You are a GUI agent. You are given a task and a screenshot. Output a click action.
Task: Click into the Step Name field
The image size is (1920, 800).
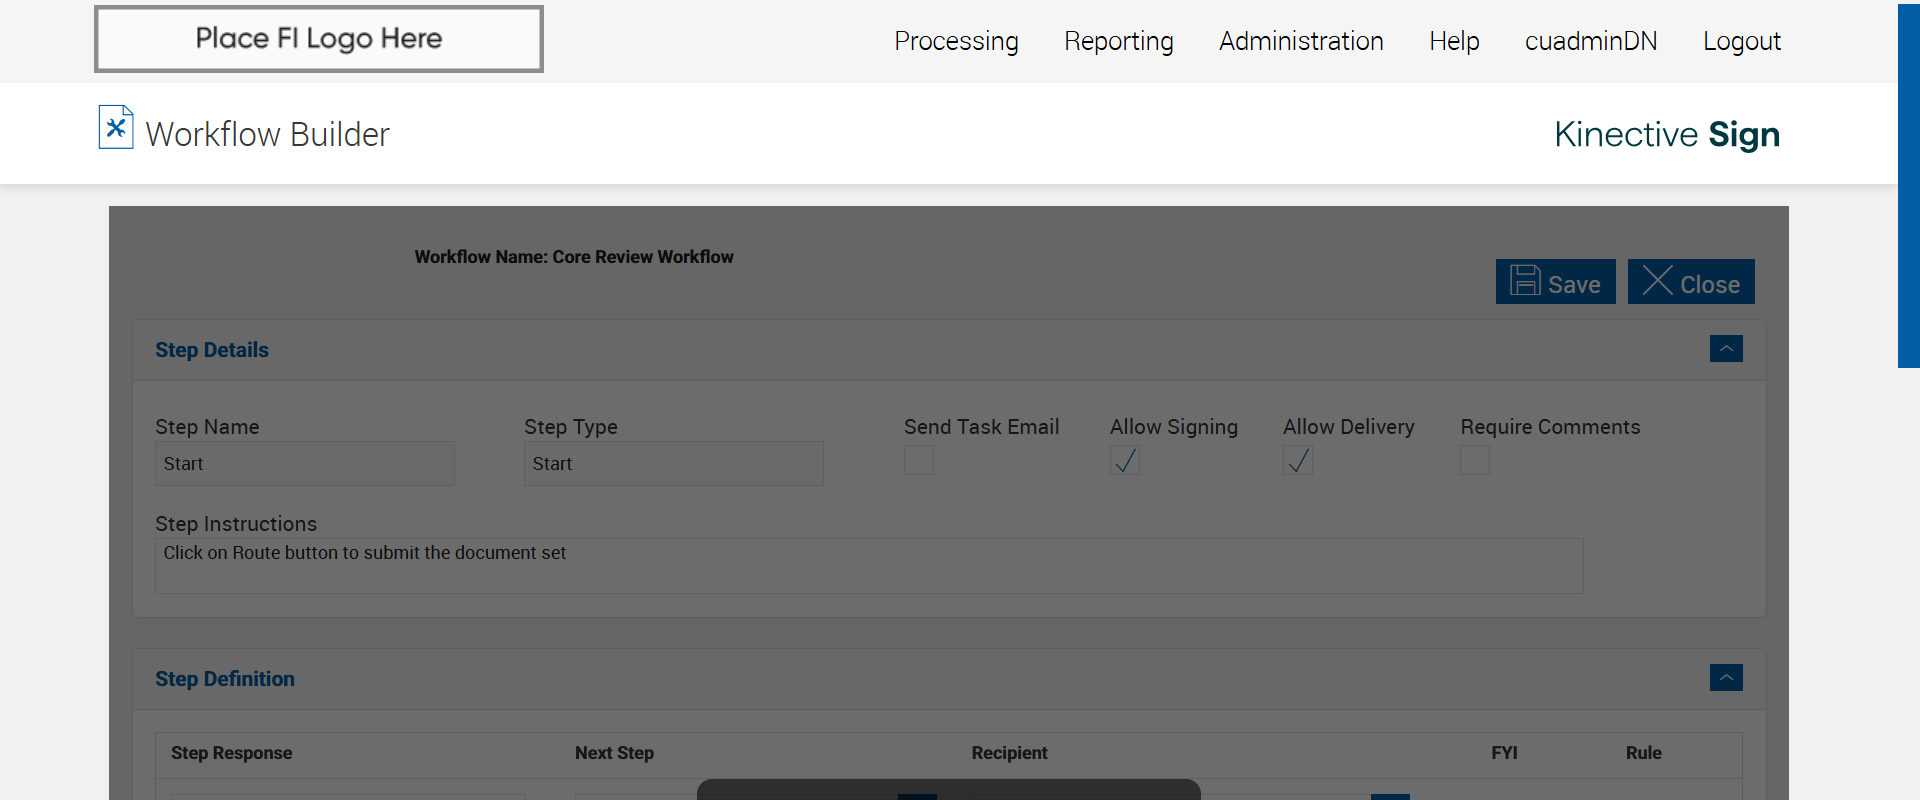pos(305,464)
